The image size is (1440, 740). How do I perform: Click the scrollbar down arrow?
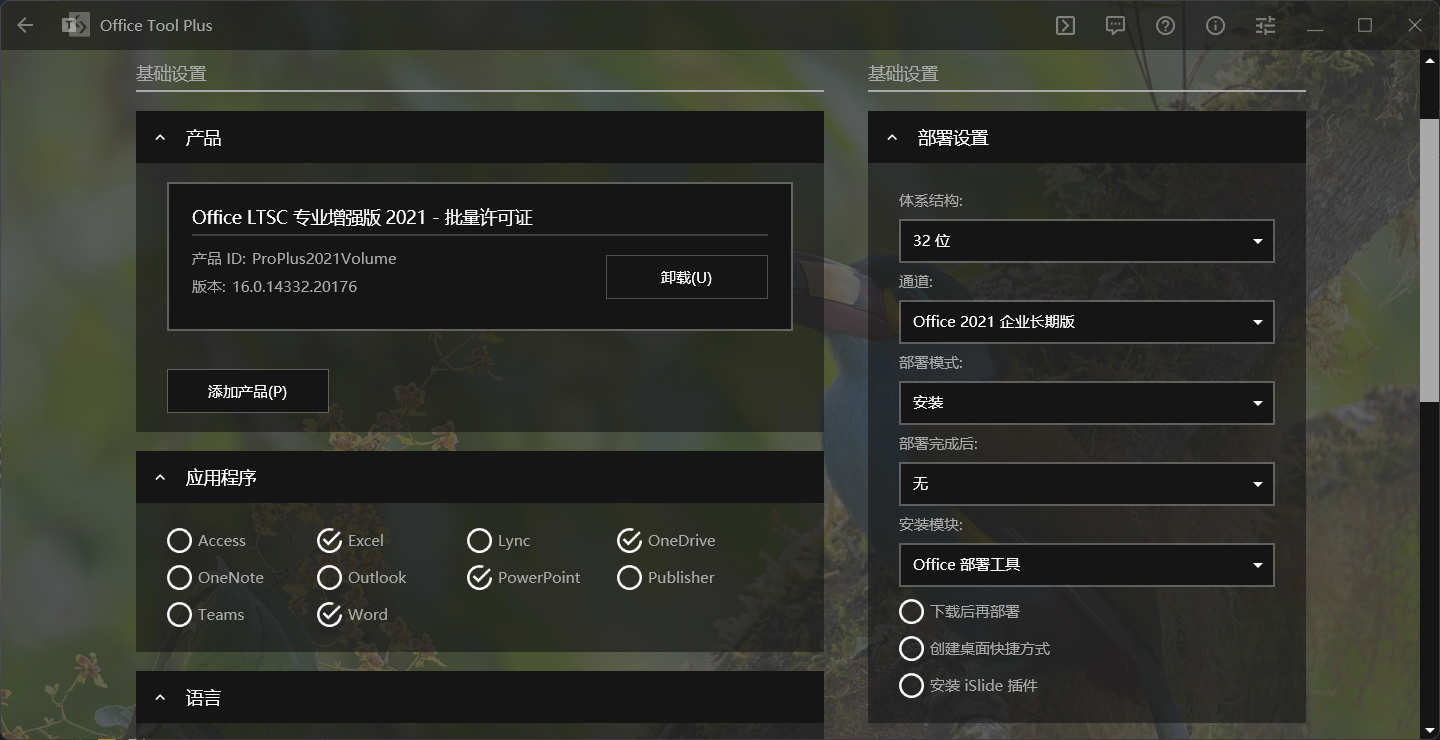[1430, 730]
